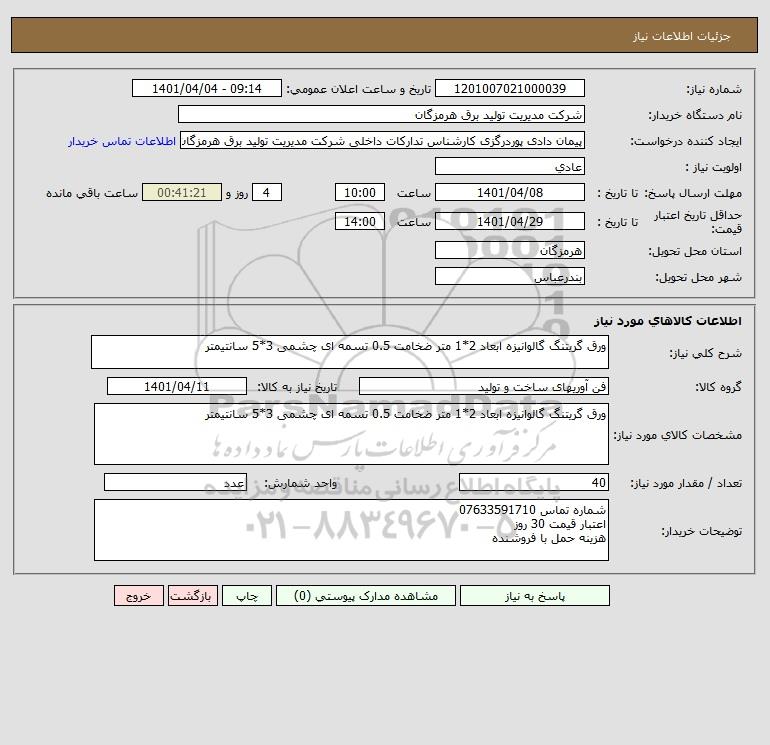Click remaining time countdown 00:41:21

point(182,193)
